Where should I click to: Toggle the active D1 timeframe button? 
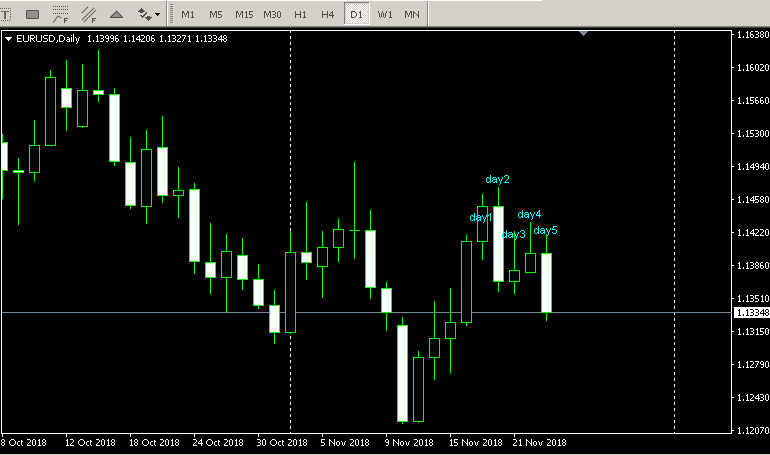coord(357,15)
